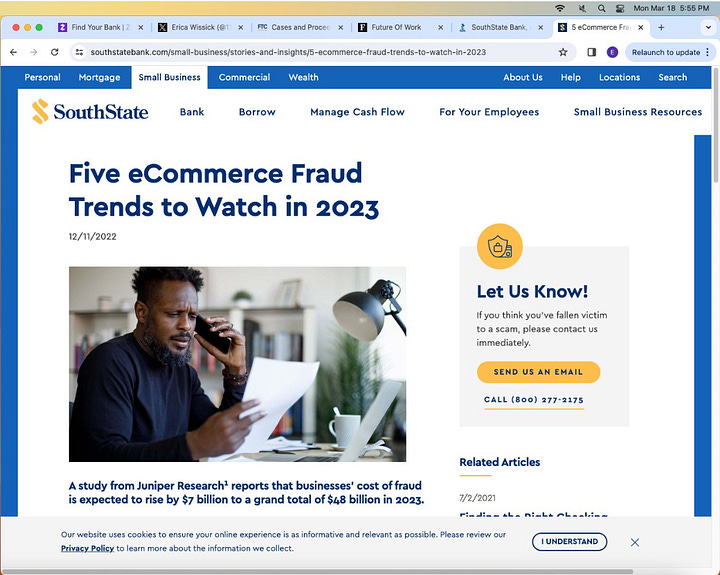Open Chrome three-dot menu
Screen dimensions: 720x575
point(708,52)
